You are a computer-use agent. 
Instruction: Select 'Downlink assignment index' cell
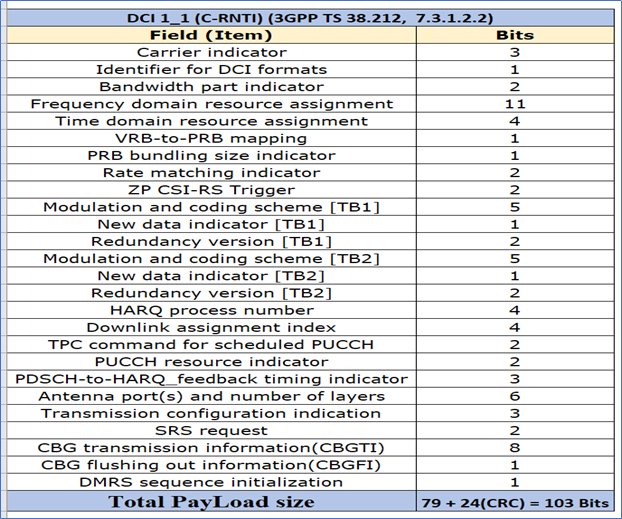point(211,327)
